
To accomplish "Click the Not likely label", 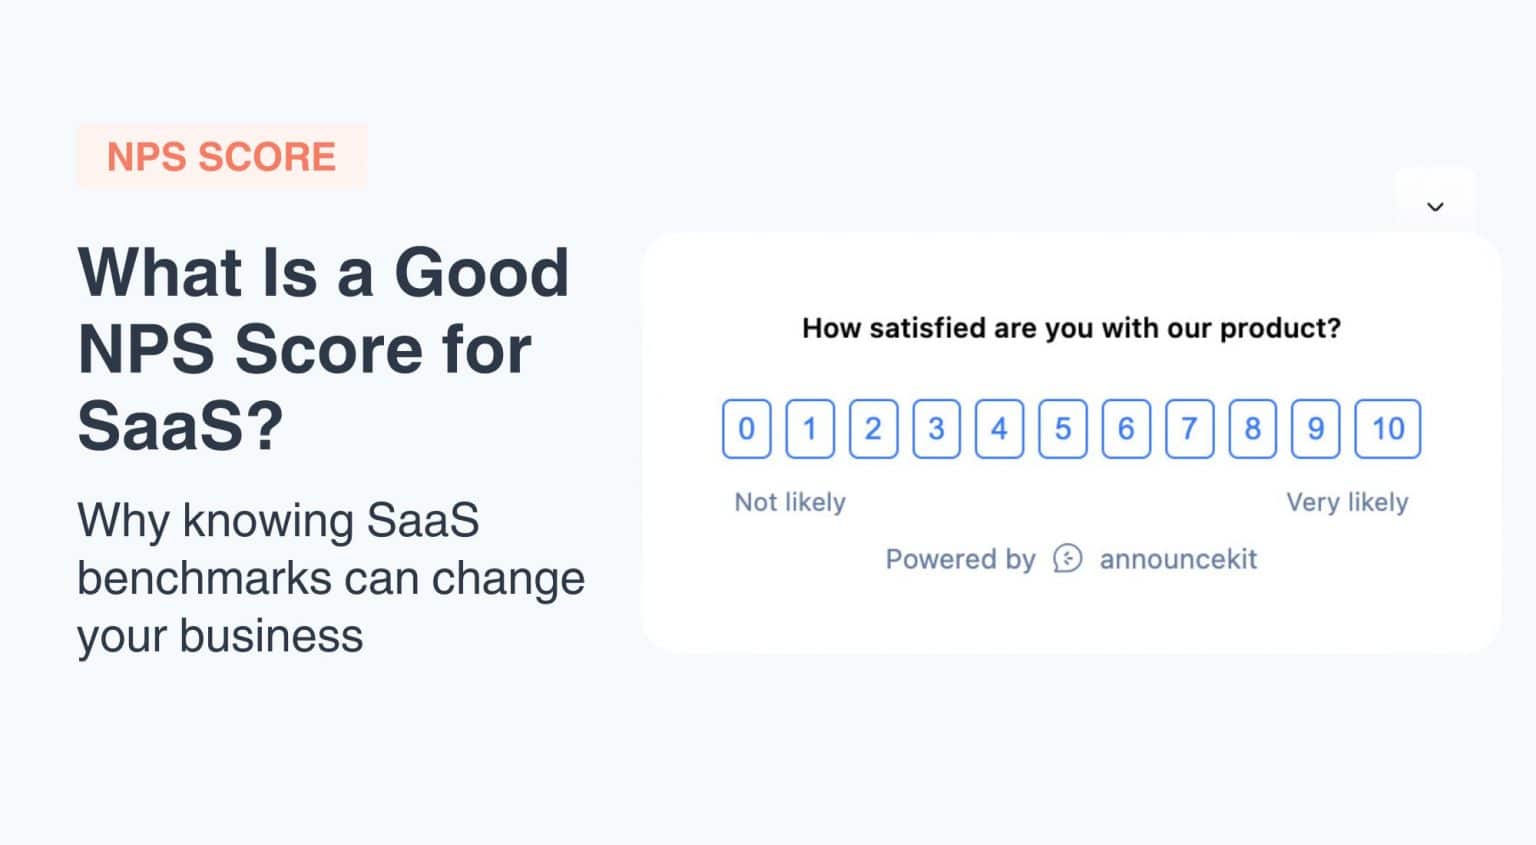I will click(x=789, y=501).
